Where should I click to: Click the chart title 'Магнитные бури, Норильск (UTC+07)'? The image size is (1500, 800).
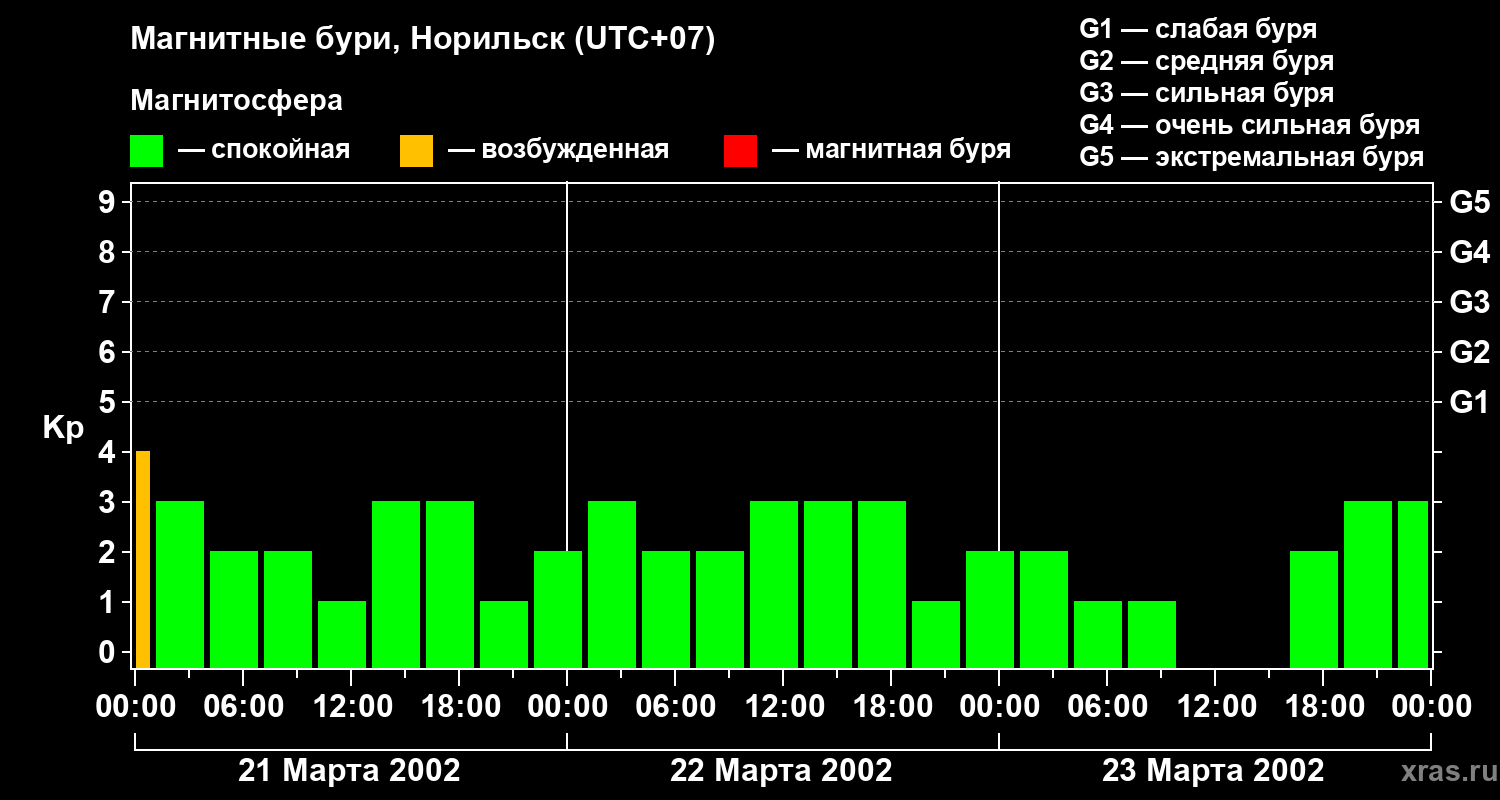click(423, 40)
